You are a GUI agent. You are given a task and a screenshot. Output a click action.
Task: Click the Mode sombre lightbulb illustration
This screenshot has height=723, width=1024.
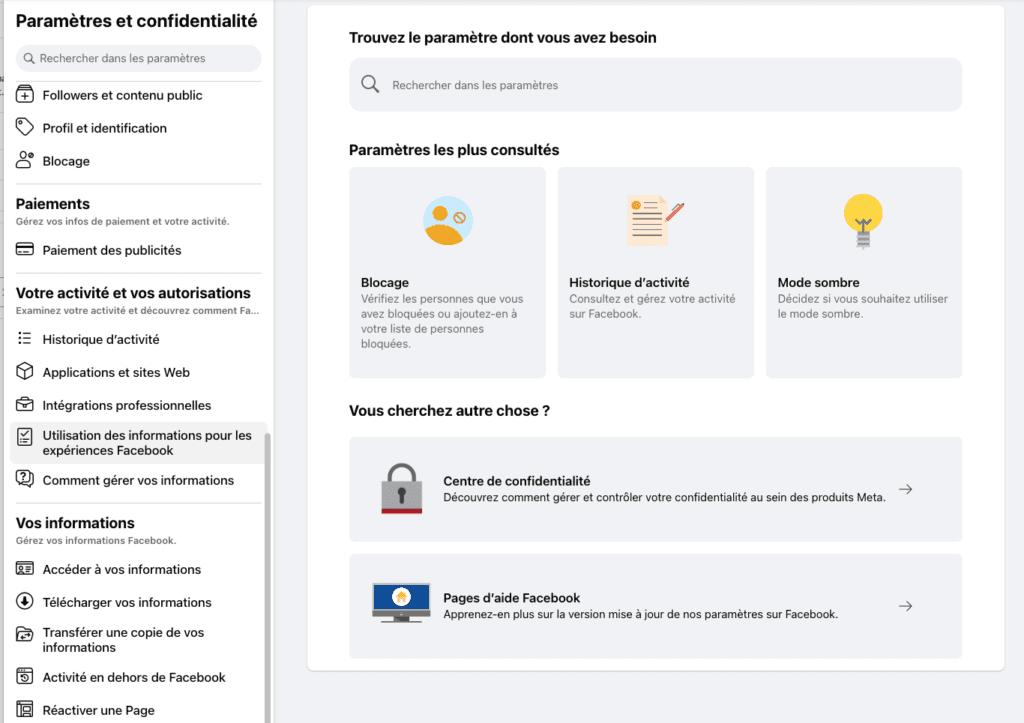[x=863, y=221]
